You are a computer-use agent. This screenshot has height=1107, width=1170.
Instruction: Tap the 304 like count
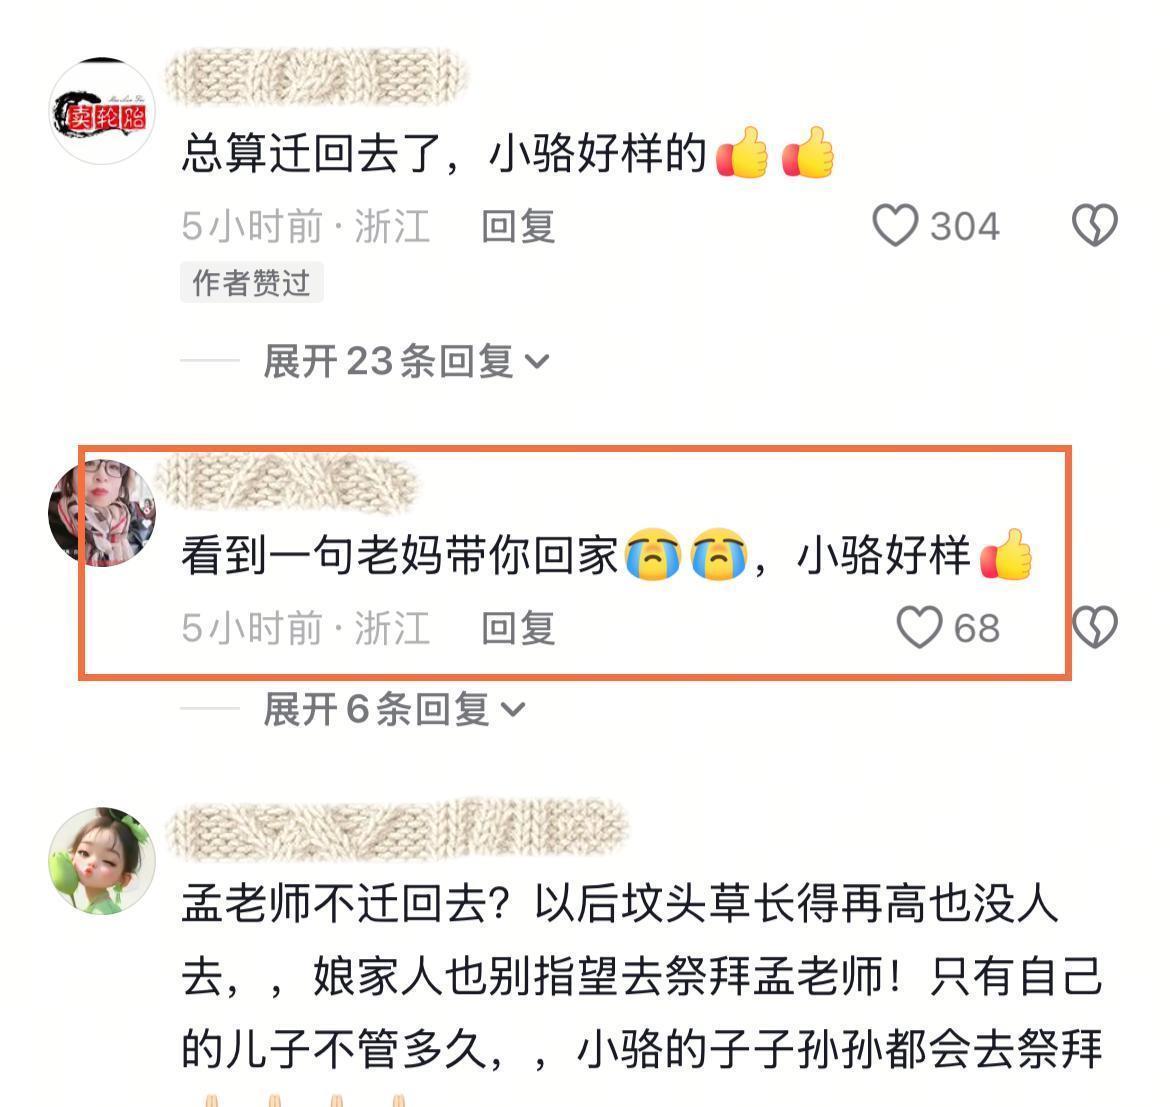(x=965, y=226)
